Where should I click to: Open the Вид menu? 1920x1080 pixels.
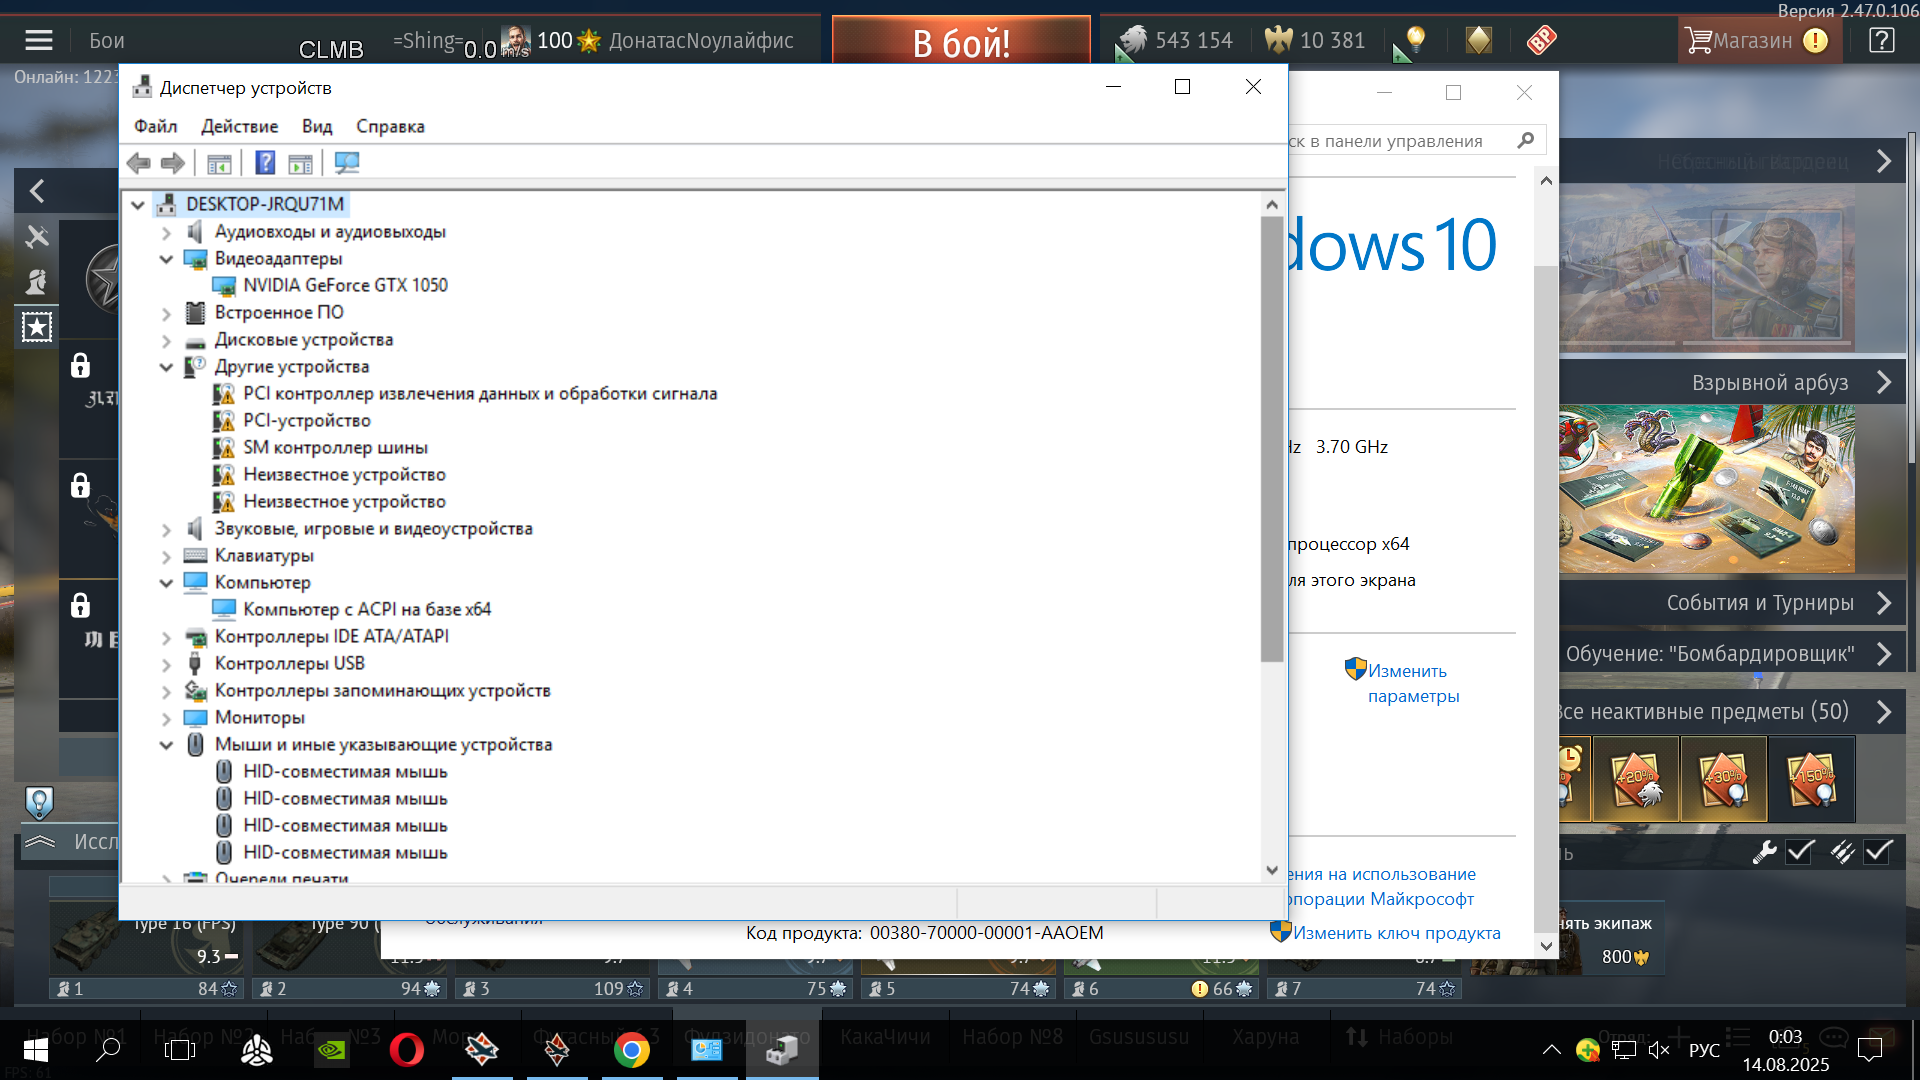(x=317, y=126)
